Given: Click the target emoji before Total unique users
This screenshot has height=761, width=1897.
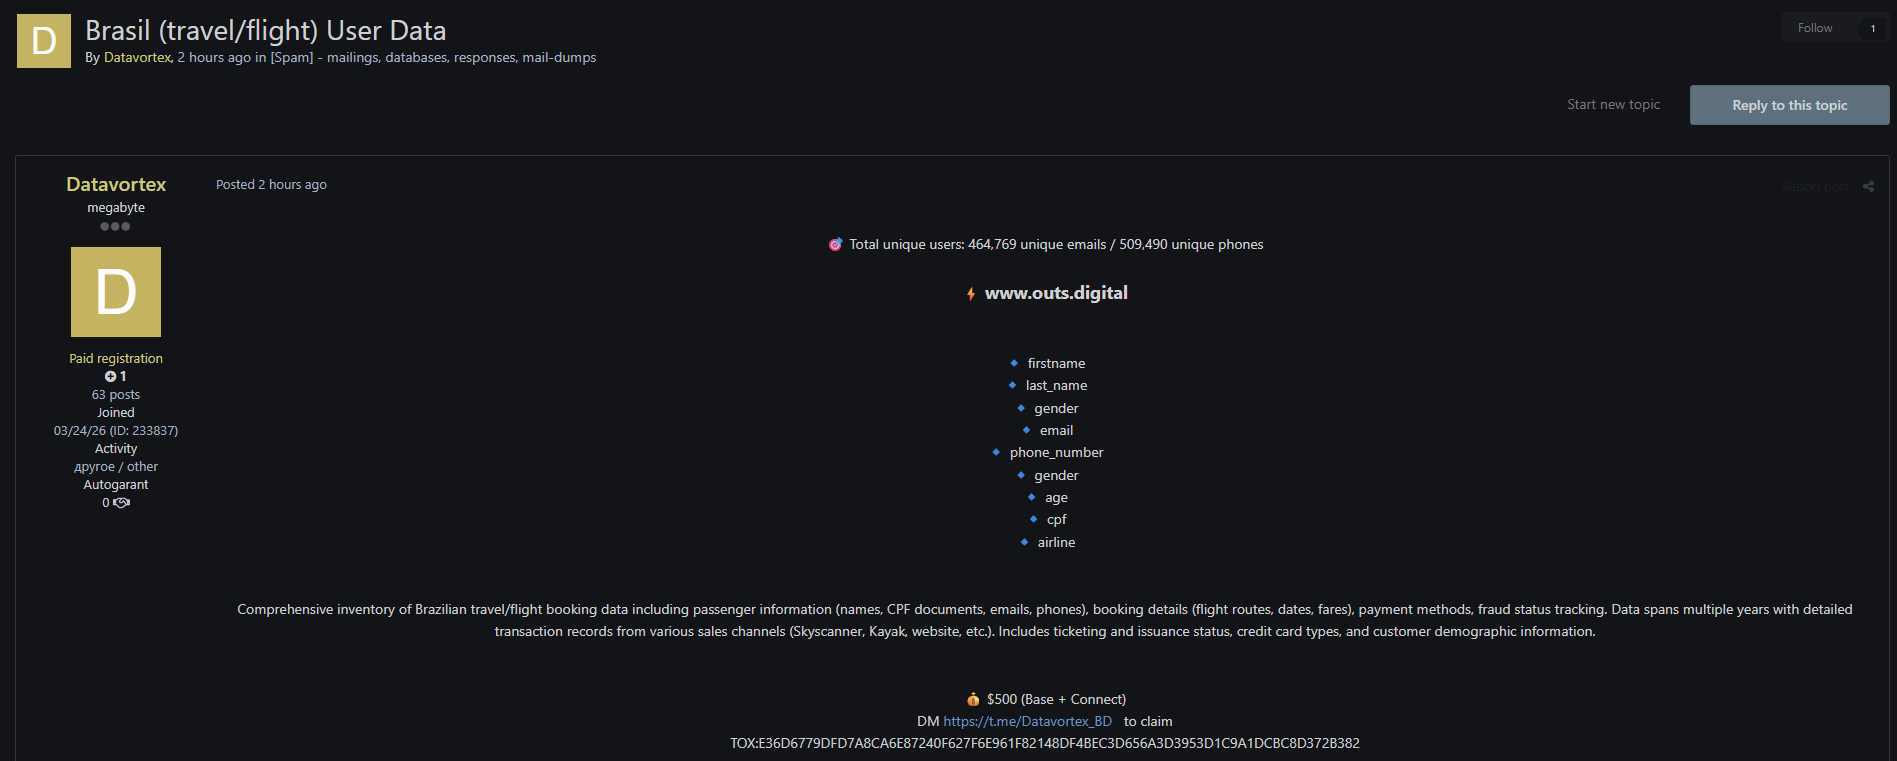Looking at the screenshot, I should [835, 244].
